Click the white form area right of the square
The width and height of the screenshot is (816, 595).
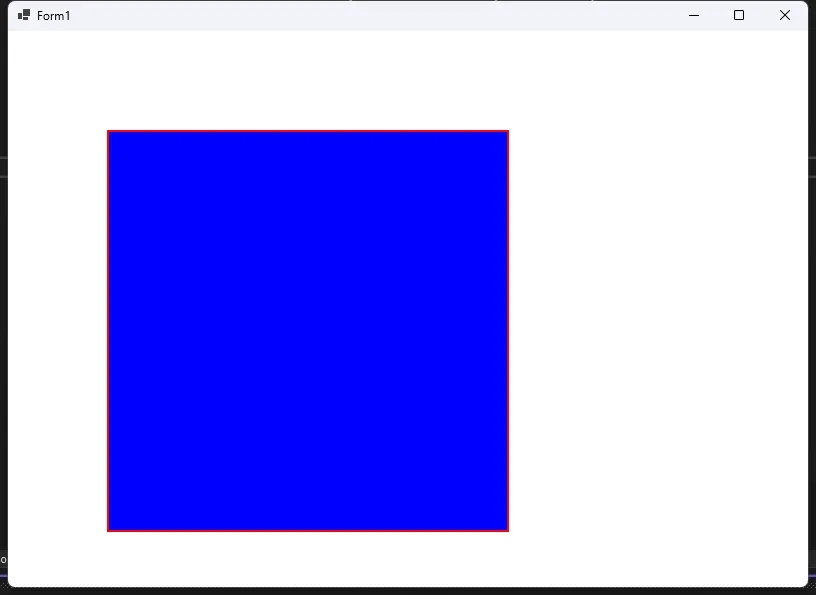[x=650, y=330]
